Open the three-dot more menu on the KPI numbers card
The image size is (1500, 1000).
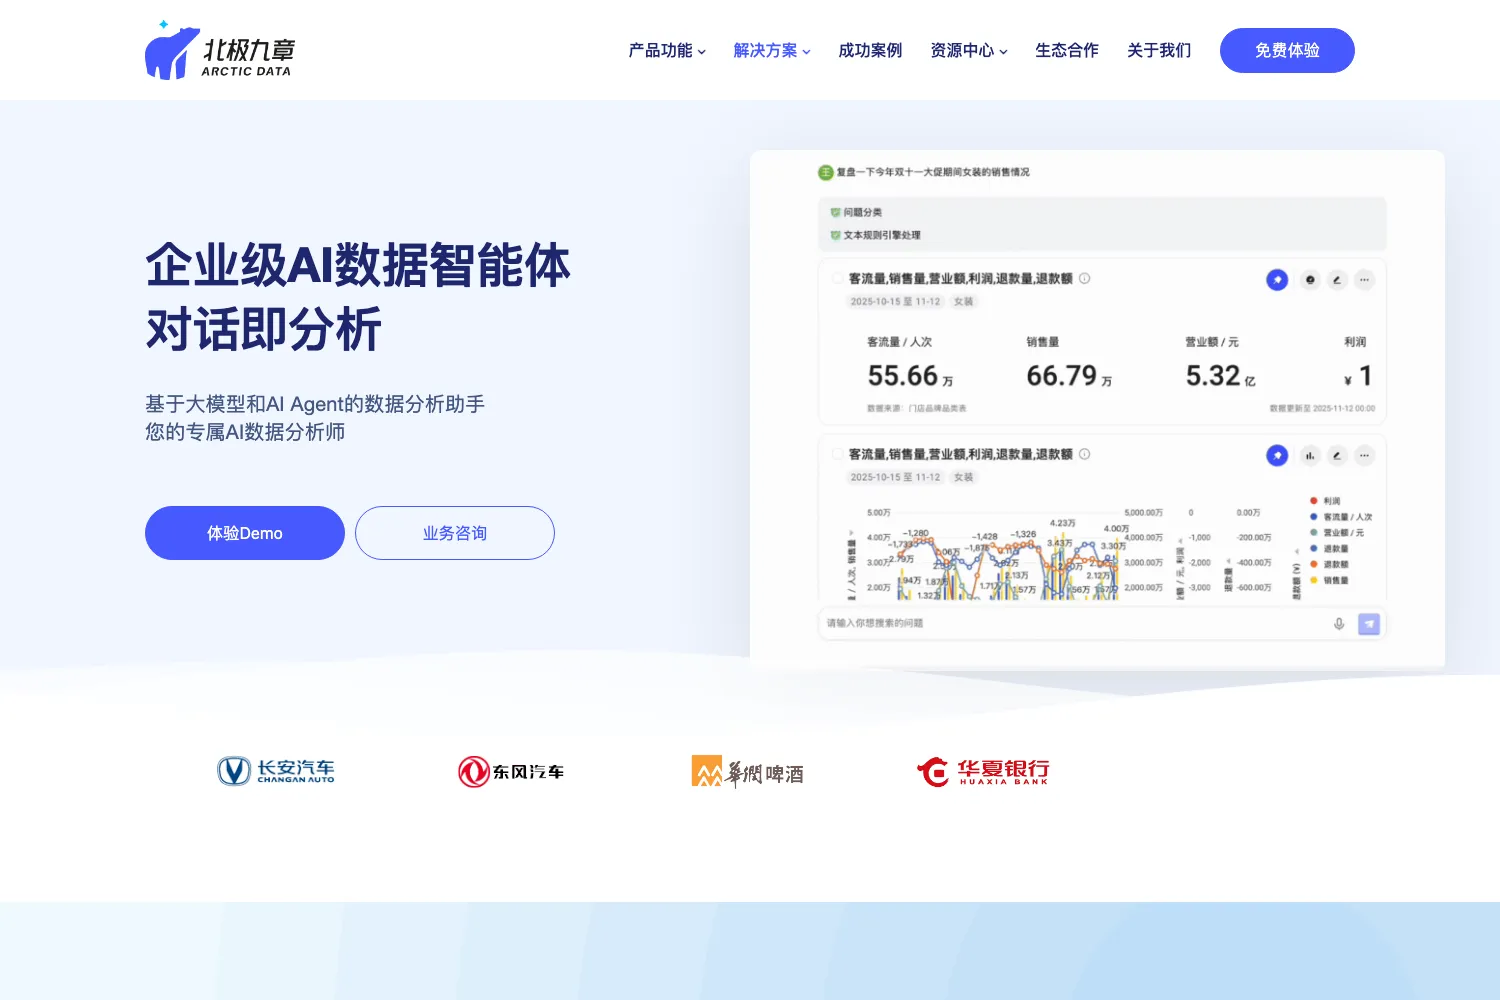coord(1364,280)
